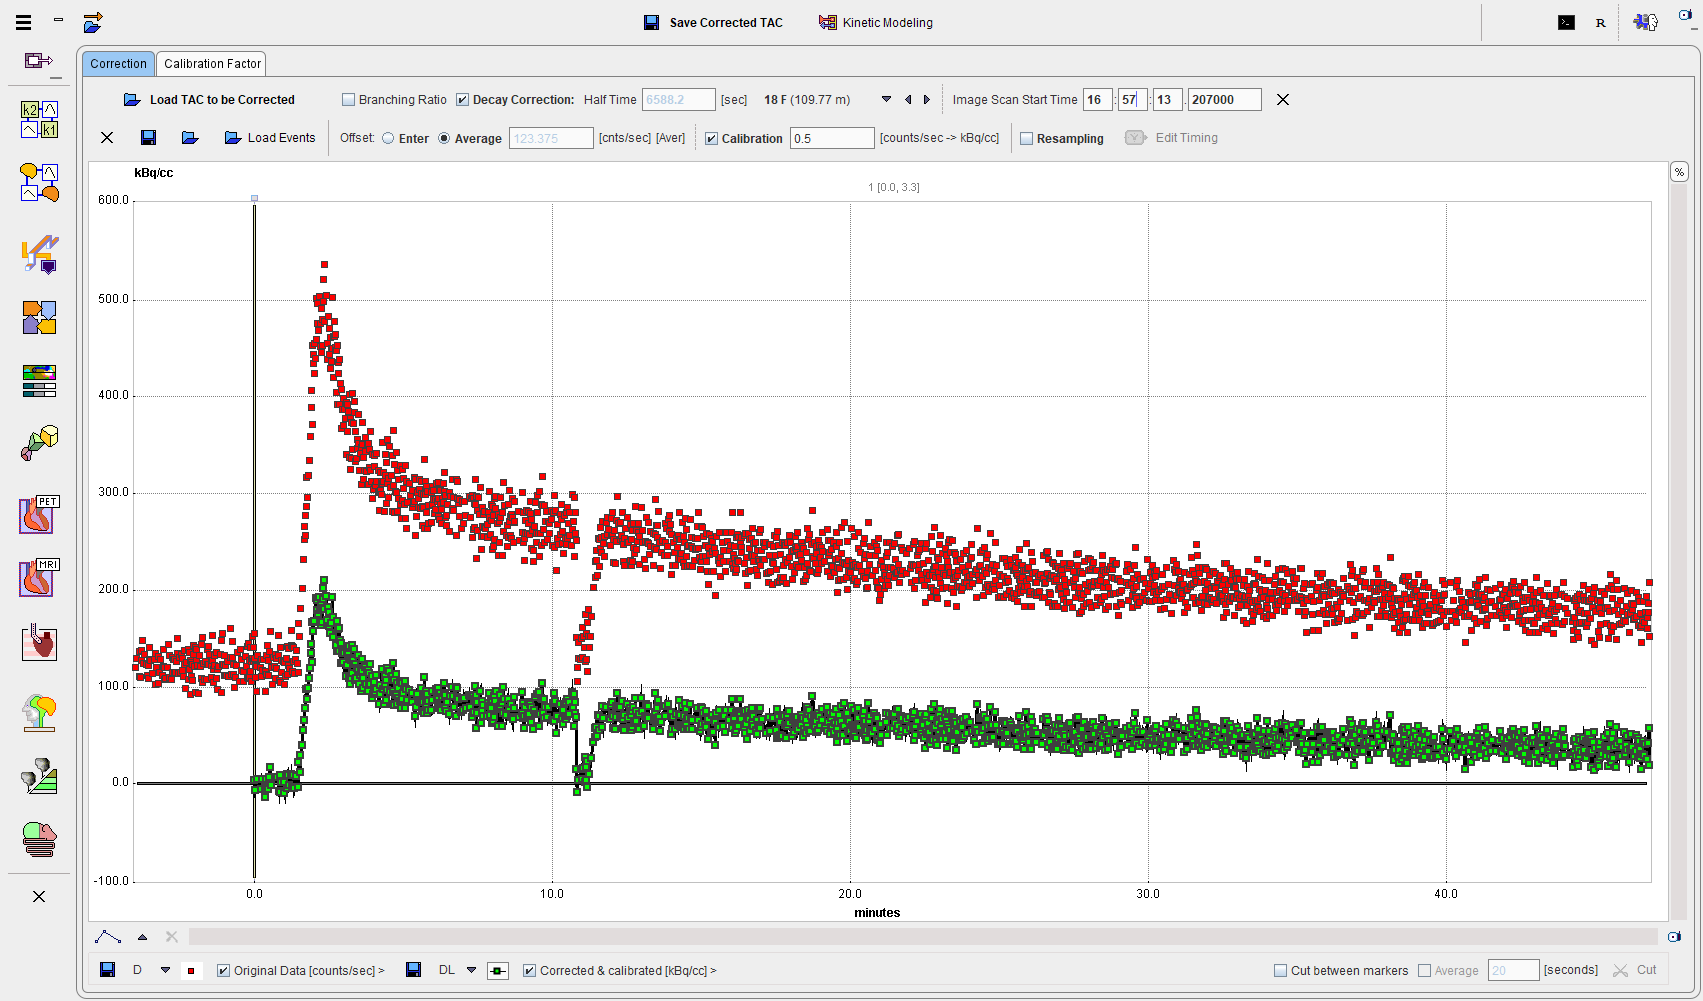This screenshot has width=1703, height=1001.
Task: Click the scan start hour field 16
Action: [1097, 100]
